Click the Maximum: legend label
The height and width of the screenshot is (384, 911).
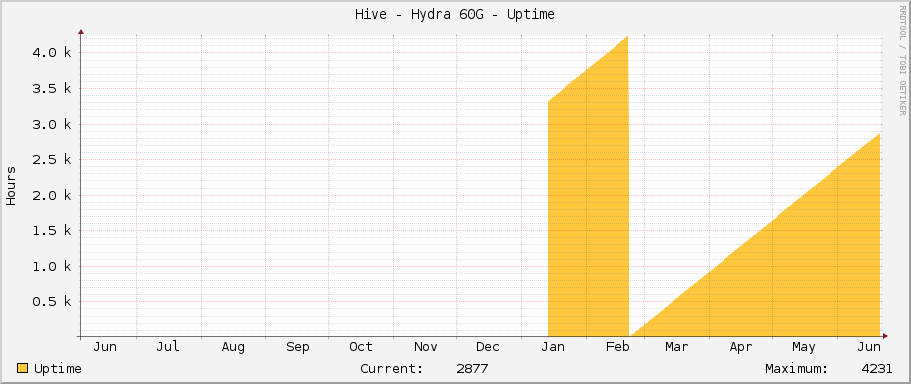797,369
